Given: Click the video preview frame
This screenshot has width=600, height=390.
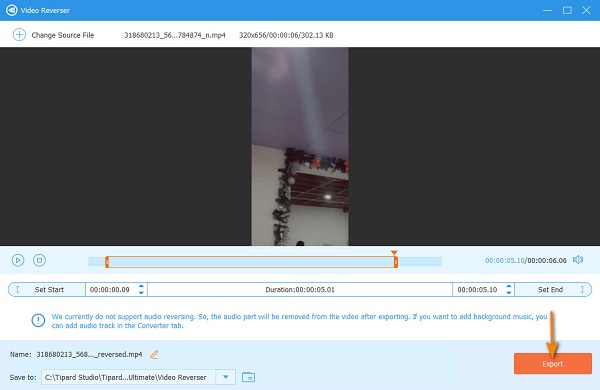Looking at the screenshot, I should click(300, 146).
